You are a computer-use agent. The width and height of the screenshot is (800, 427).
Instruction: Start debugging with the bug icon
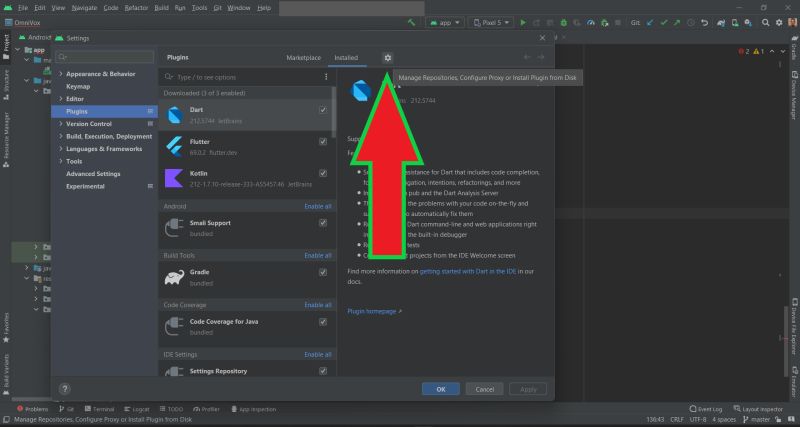[x=564, y=22]
